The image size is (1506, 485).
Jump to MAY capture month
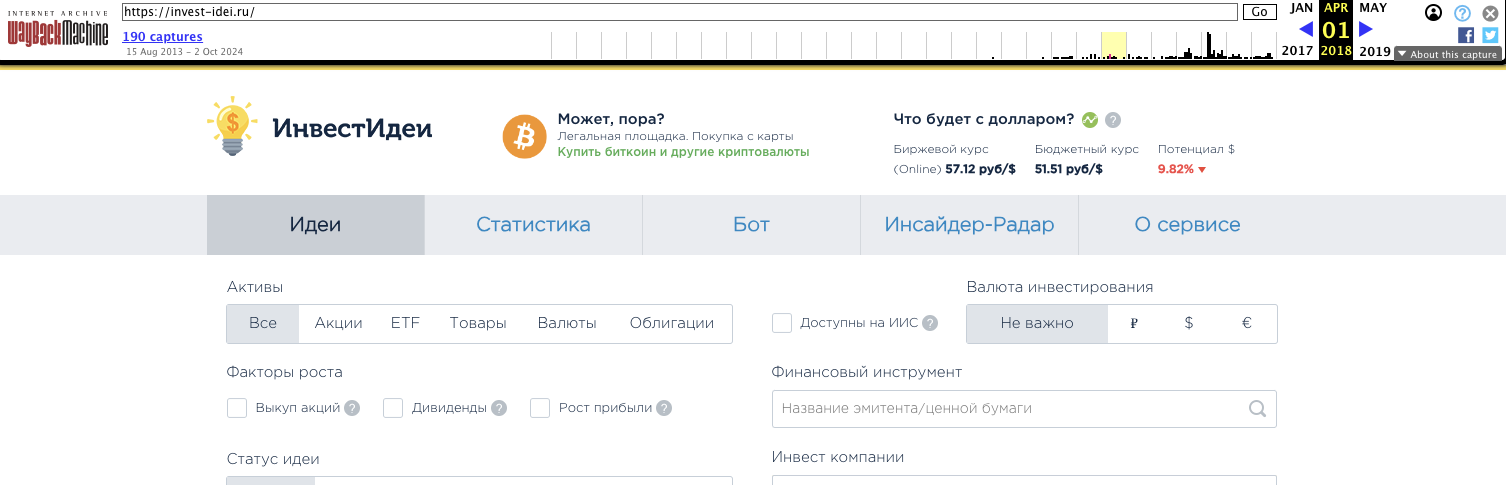tap(1373, 8)
